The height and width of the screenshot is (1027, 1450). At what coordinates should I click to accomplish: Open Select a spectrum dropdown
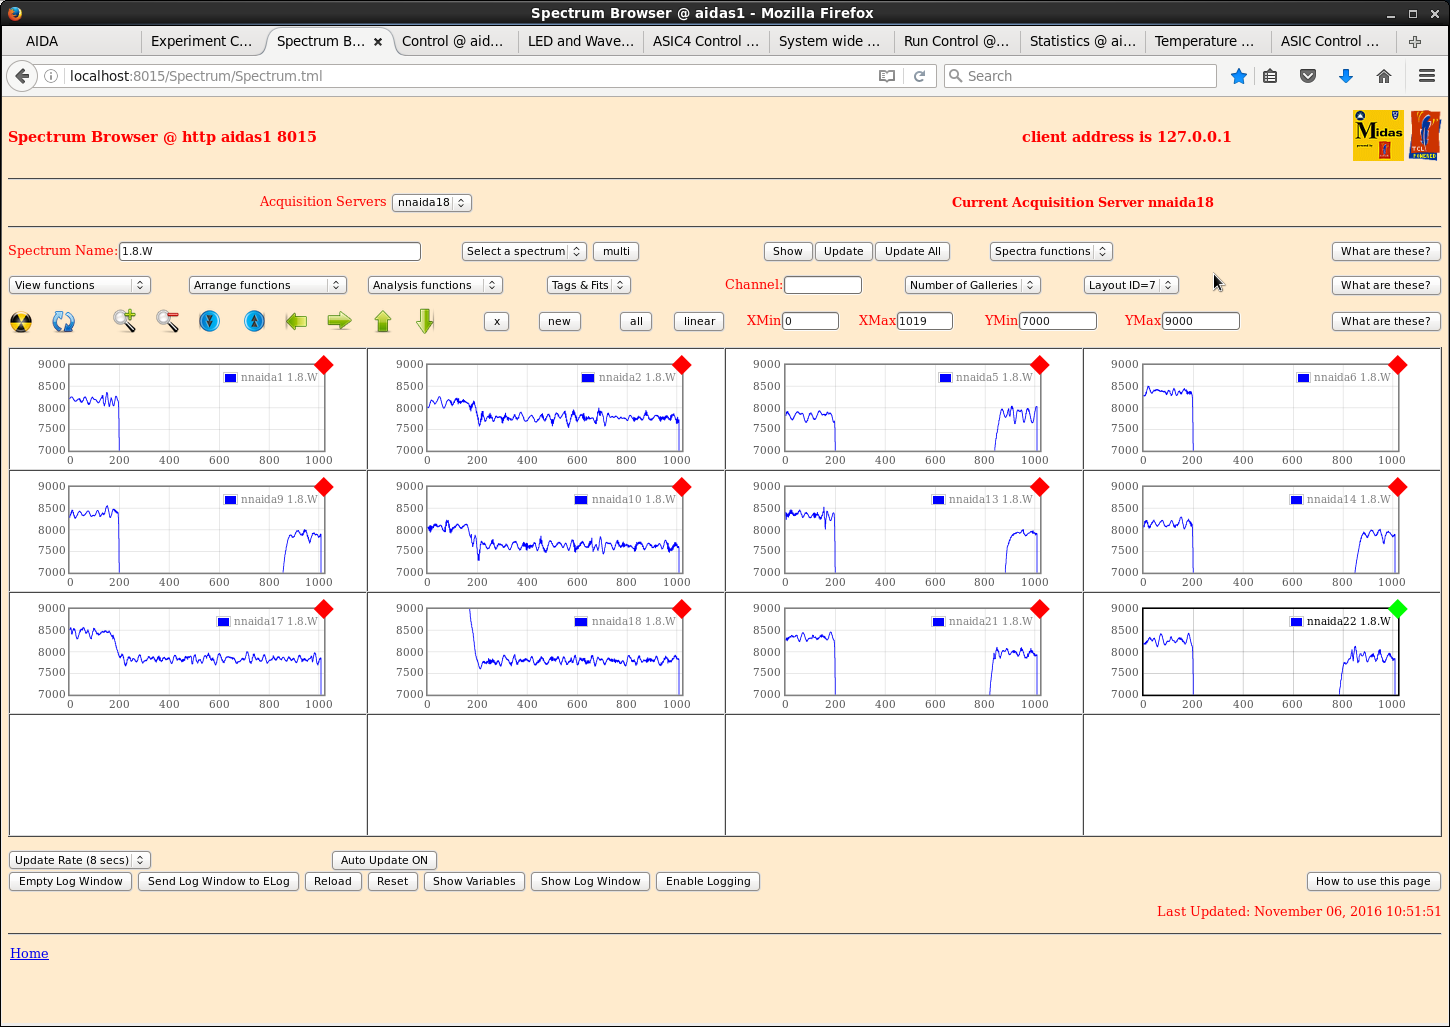[524, 251]
